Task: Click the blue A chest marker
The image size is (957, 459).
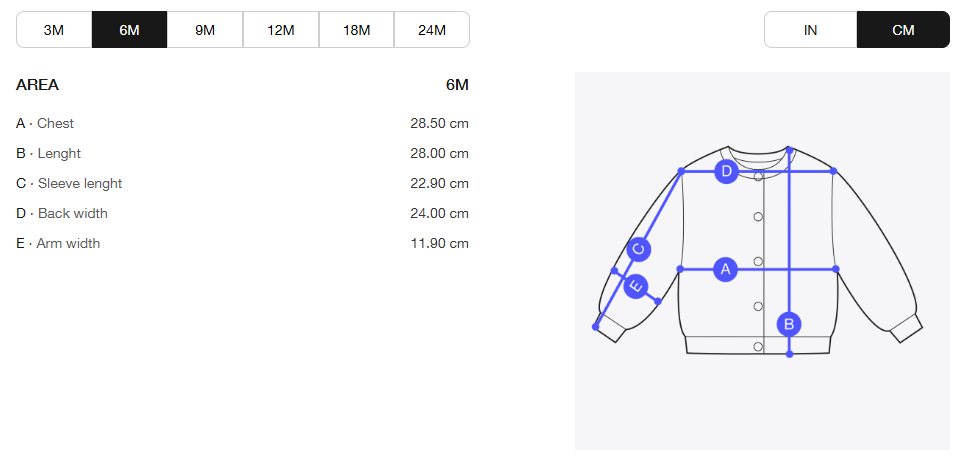Action: click(x=726, y=269)
